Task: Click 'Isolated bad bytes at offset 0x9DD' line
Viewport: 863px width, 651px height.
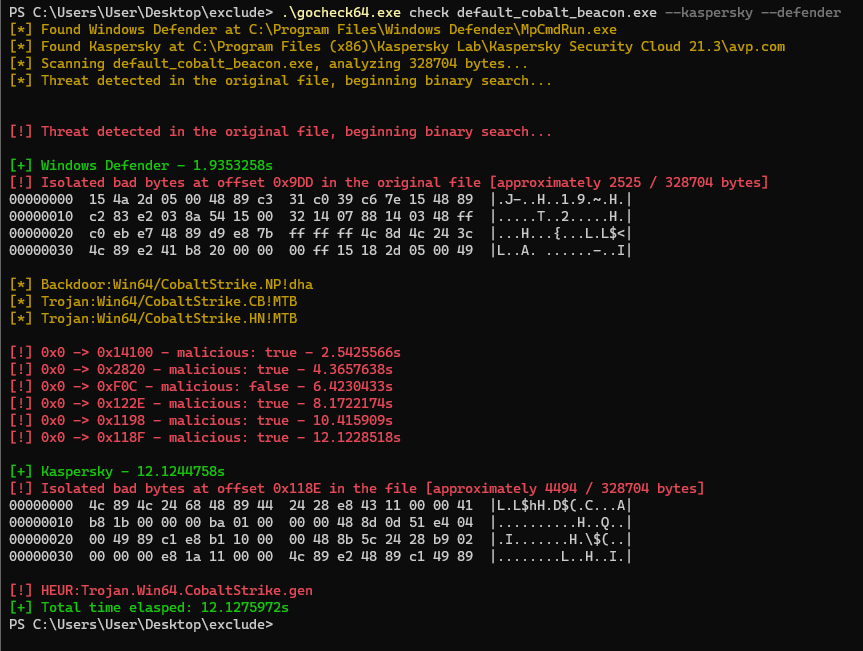Action: [389, 183]
